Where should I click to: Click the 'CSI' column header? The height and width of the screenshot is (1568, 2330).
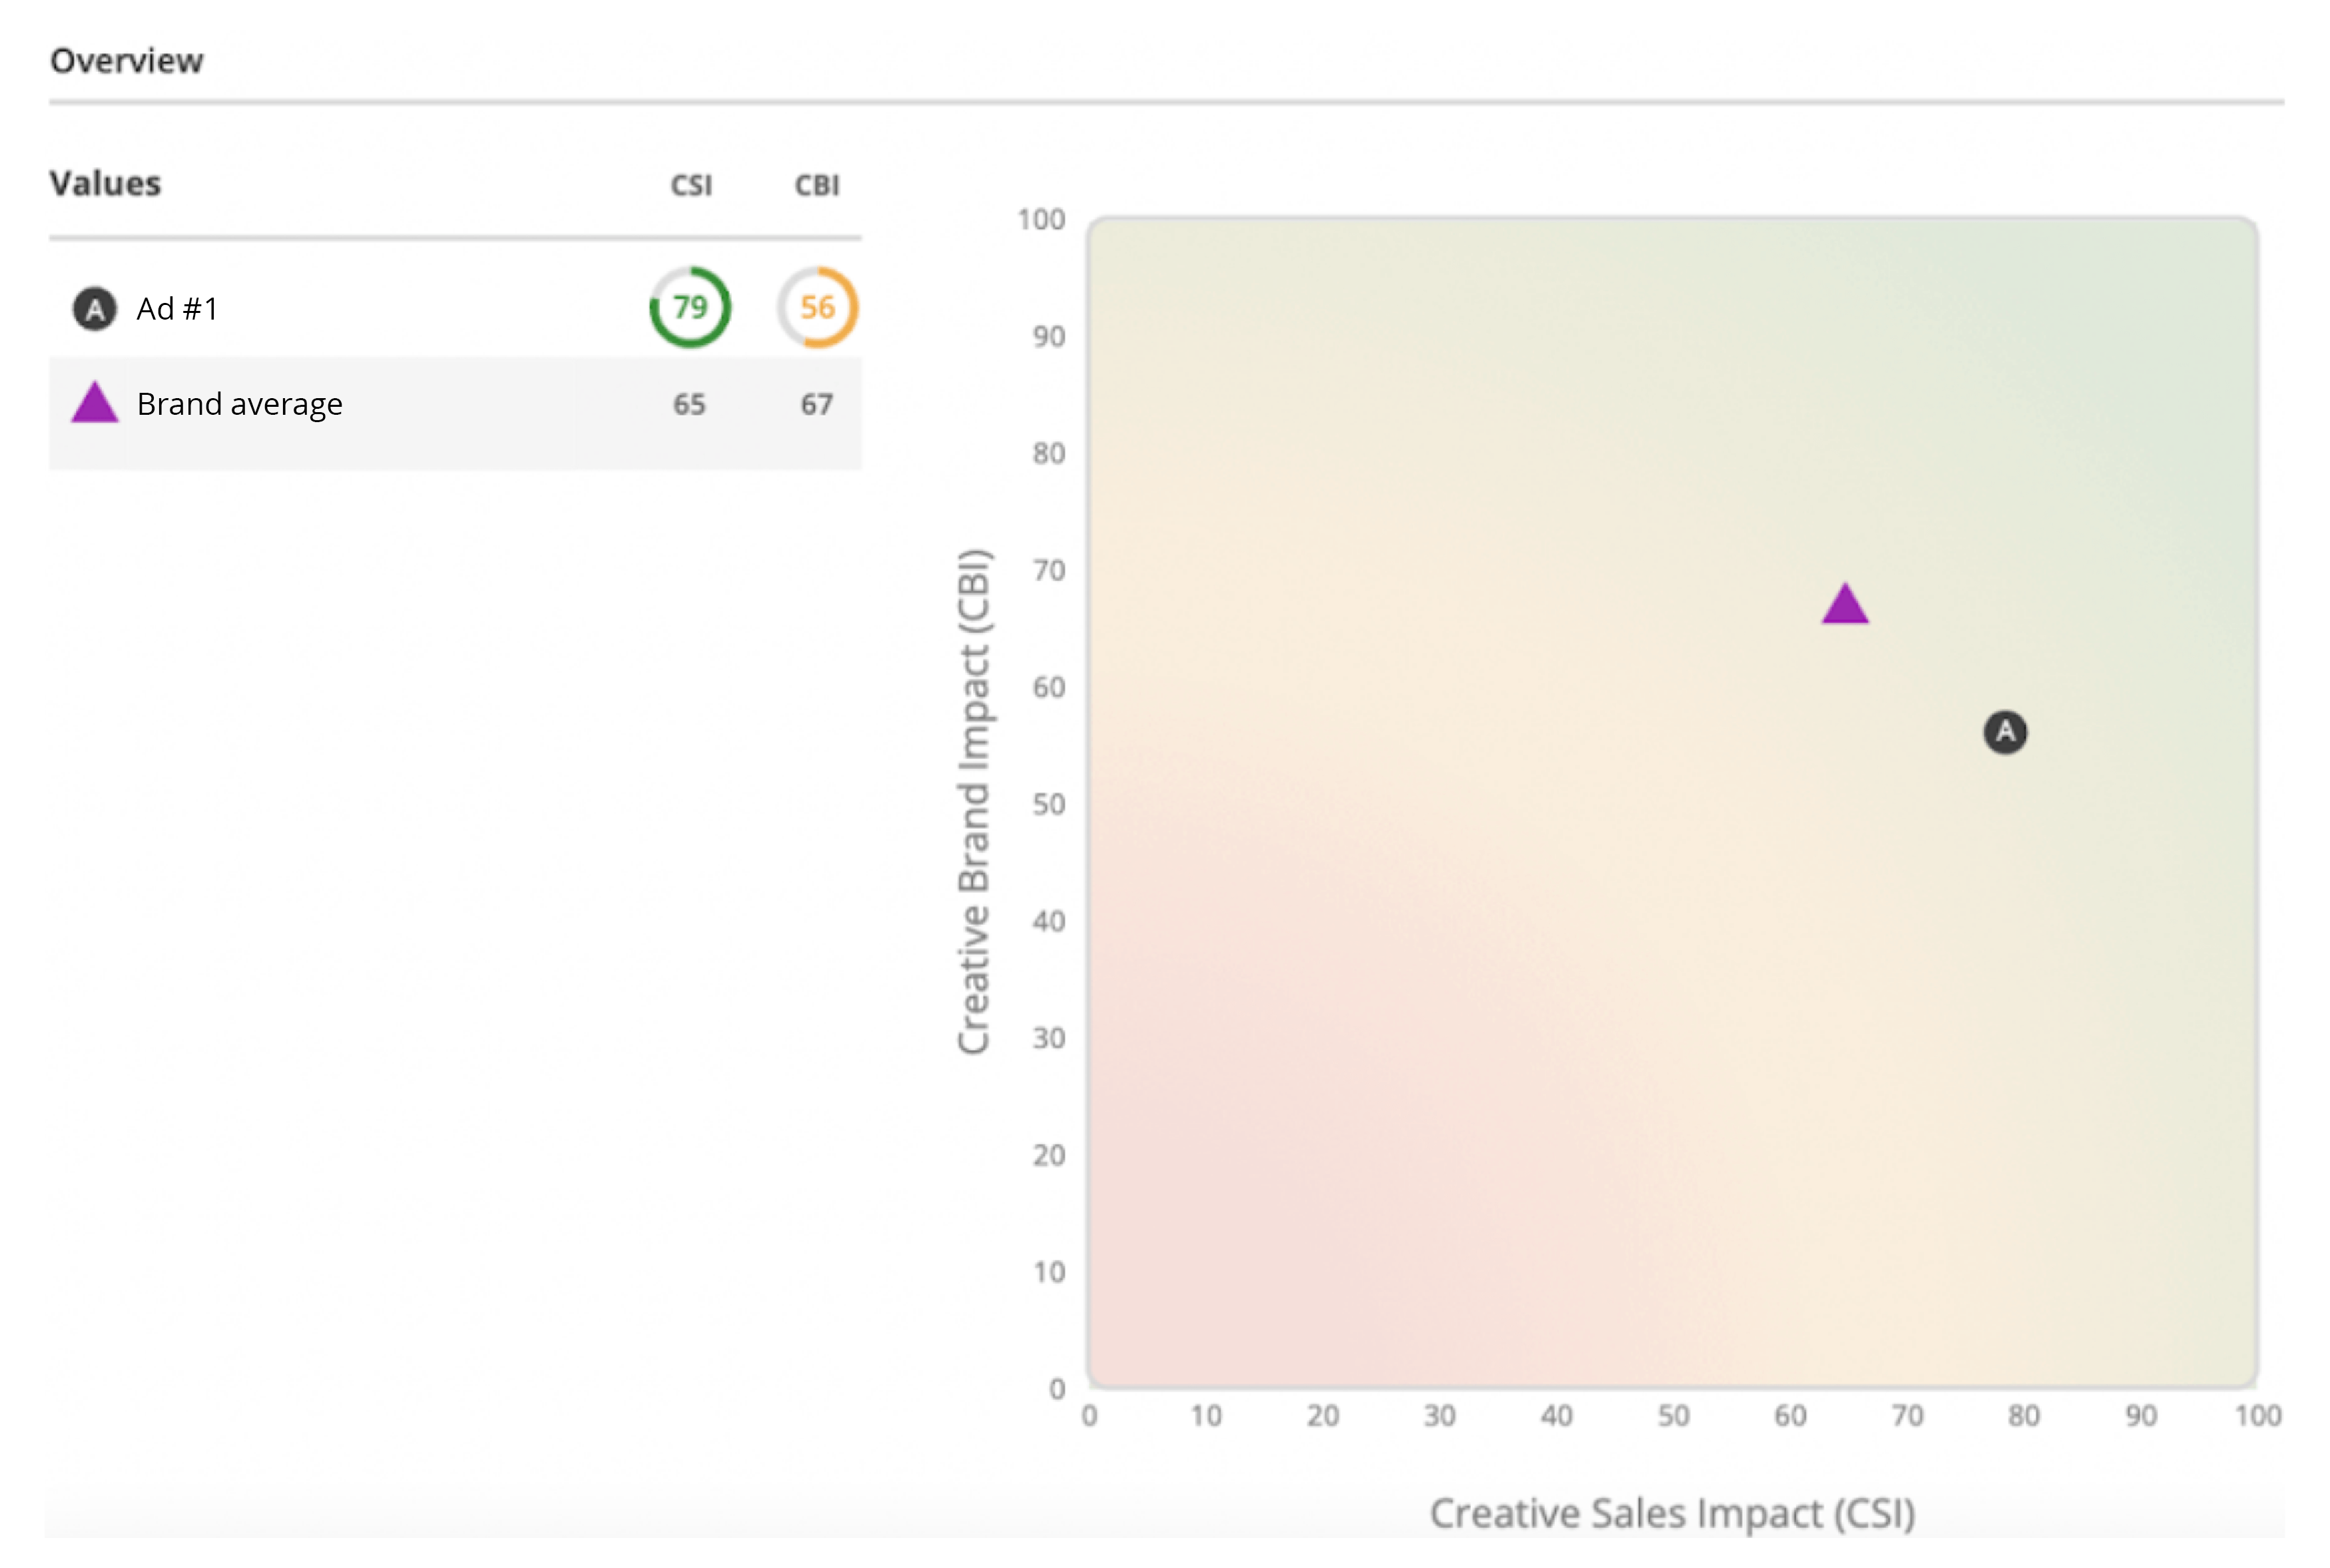pyautogui.click(x=691, y=186)
